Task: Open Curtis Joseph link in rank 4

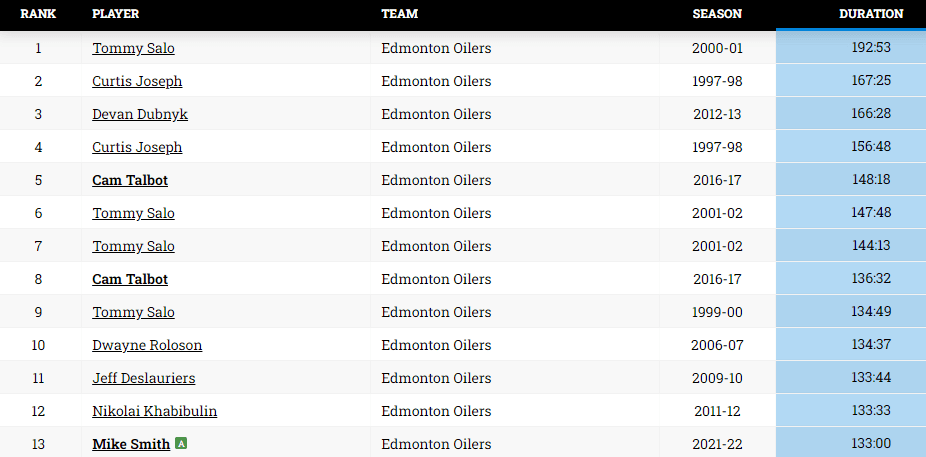Action: pos(137,147)
